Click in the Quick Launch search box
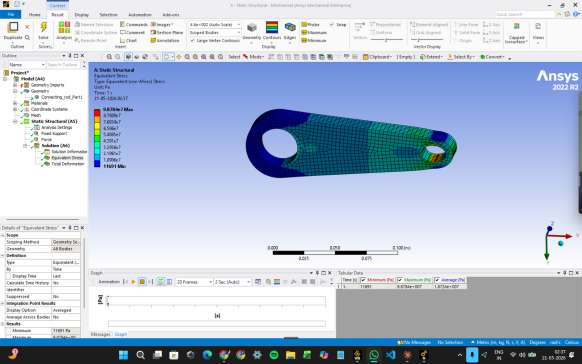 [525, 14]
